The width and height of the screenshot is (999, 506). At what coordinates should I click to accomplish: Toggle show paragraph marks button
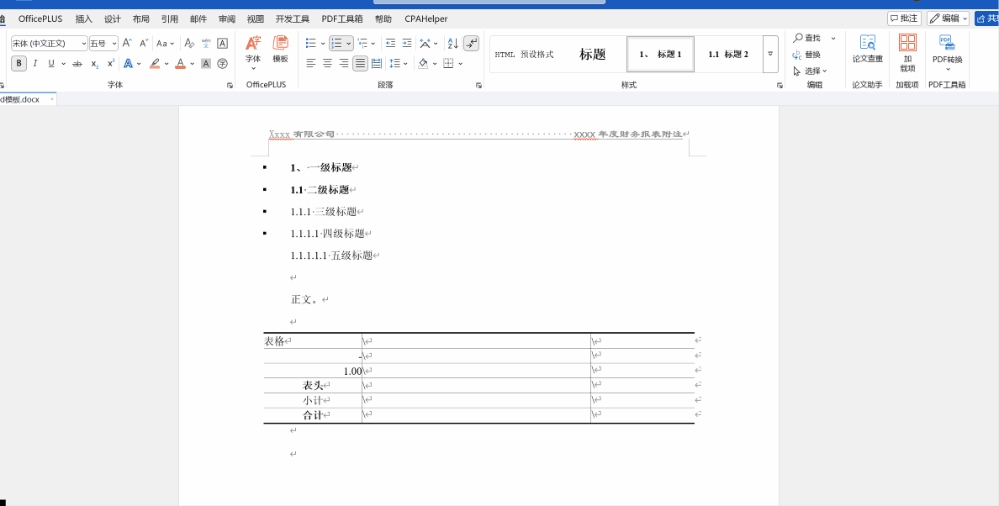(x=471, y=43)
